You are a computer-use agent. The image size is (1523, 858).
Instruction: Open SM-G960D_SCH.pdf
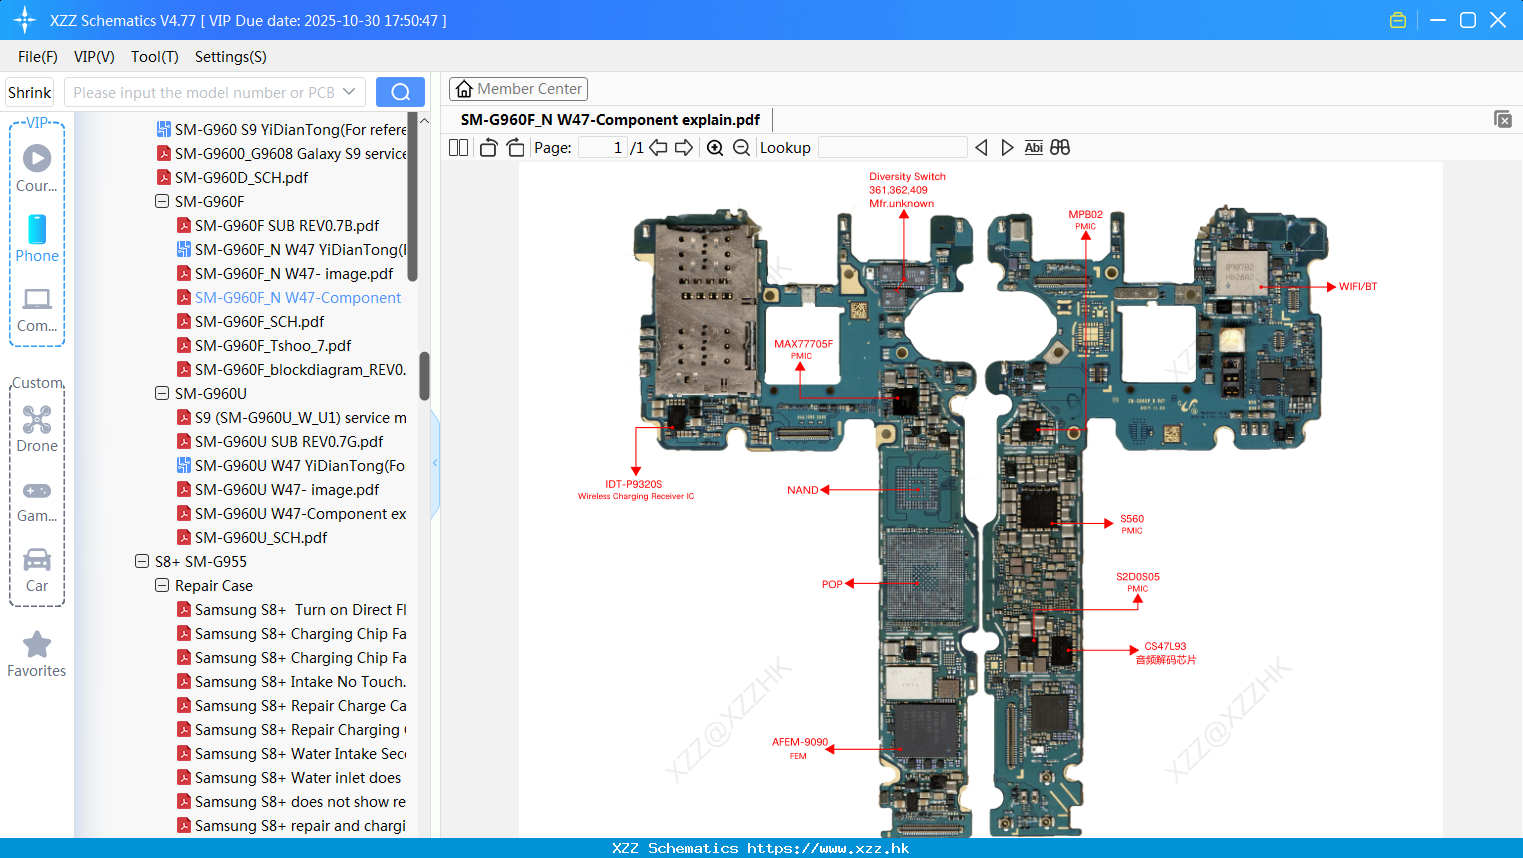[x=241, y=177]
